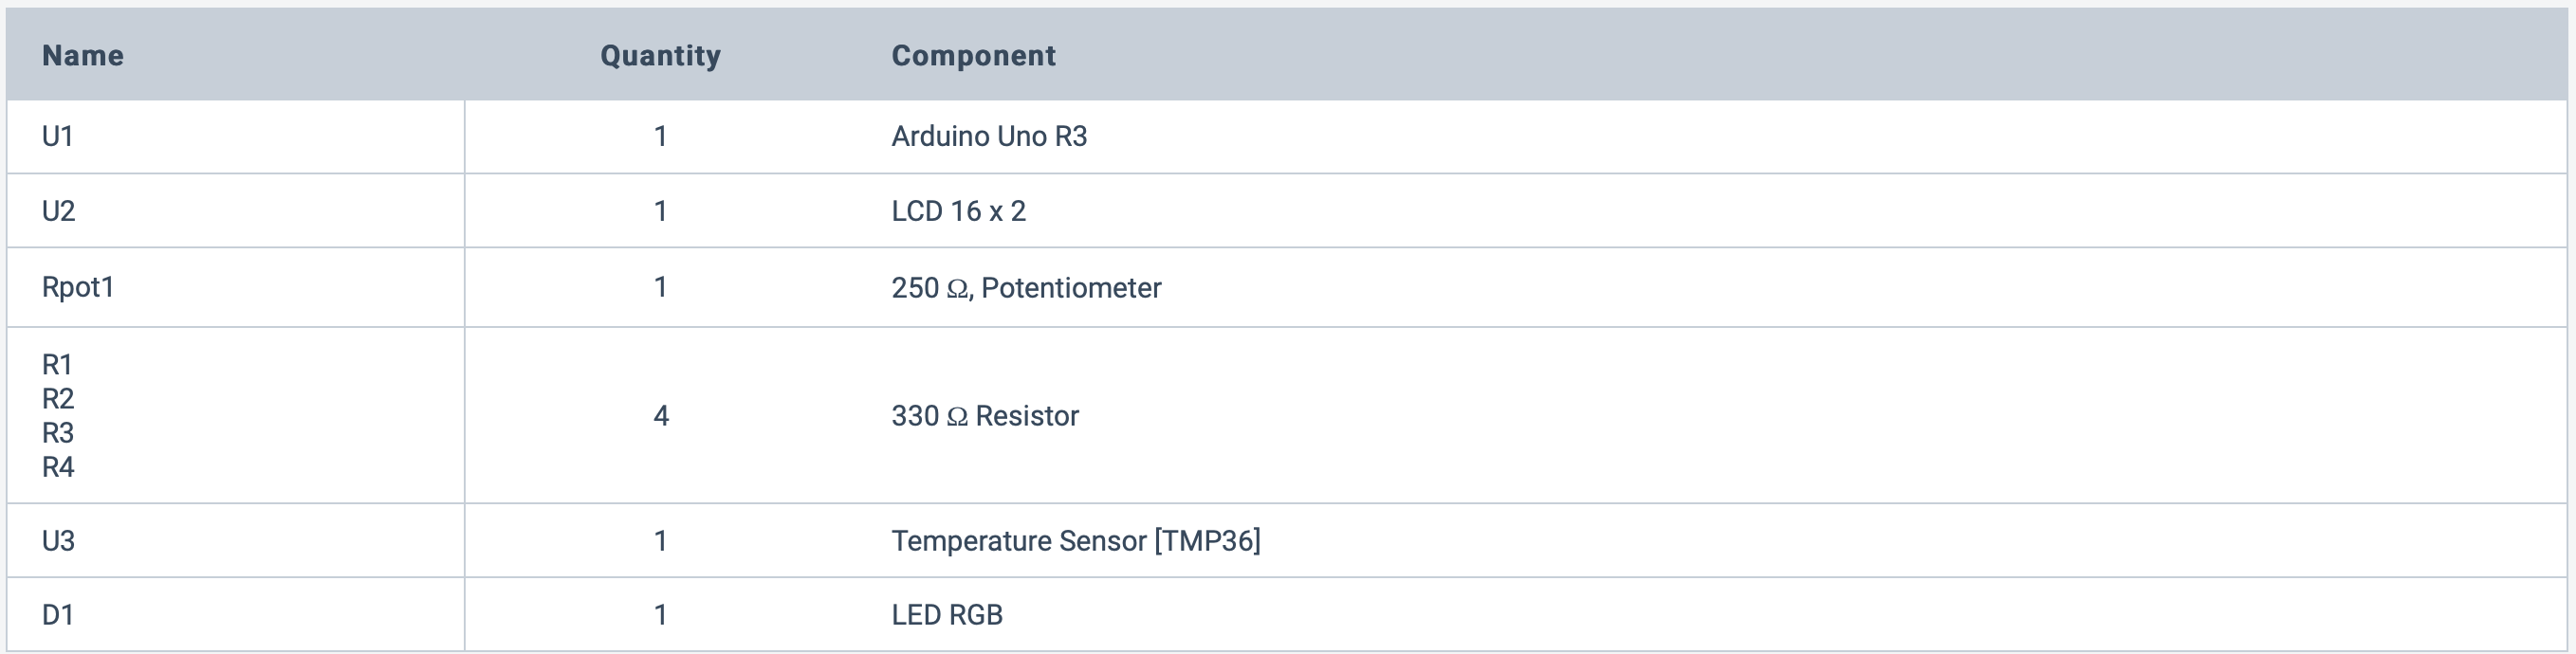Select the Arduino Uno R3 component

click(x=989, y=136)
